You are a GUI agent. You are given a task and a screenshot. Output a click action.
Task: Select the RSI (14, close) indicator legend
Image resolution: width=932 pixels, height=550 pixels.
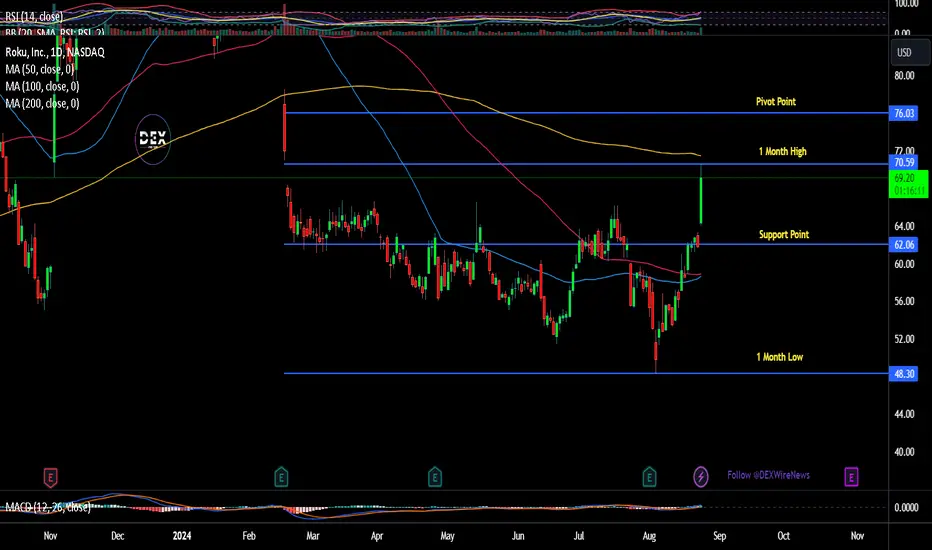(x=34, y=16)
